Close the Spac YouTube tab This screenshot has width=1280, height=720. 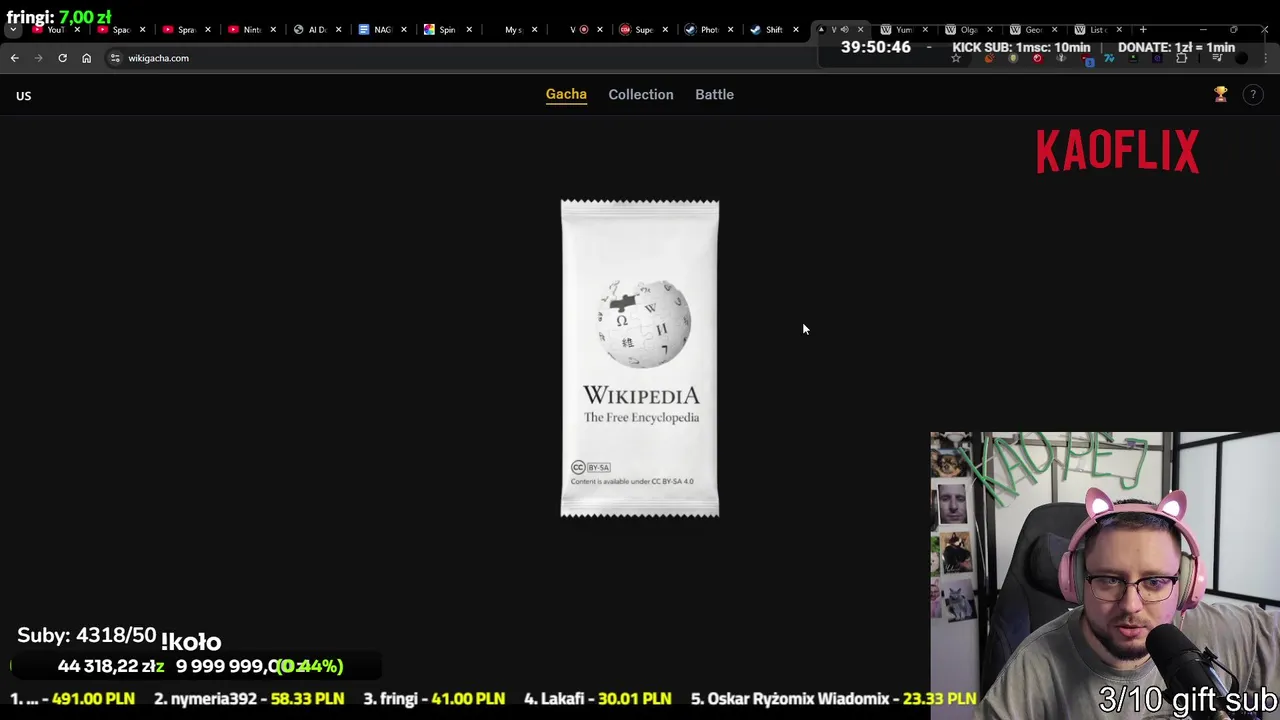[142, 30]
